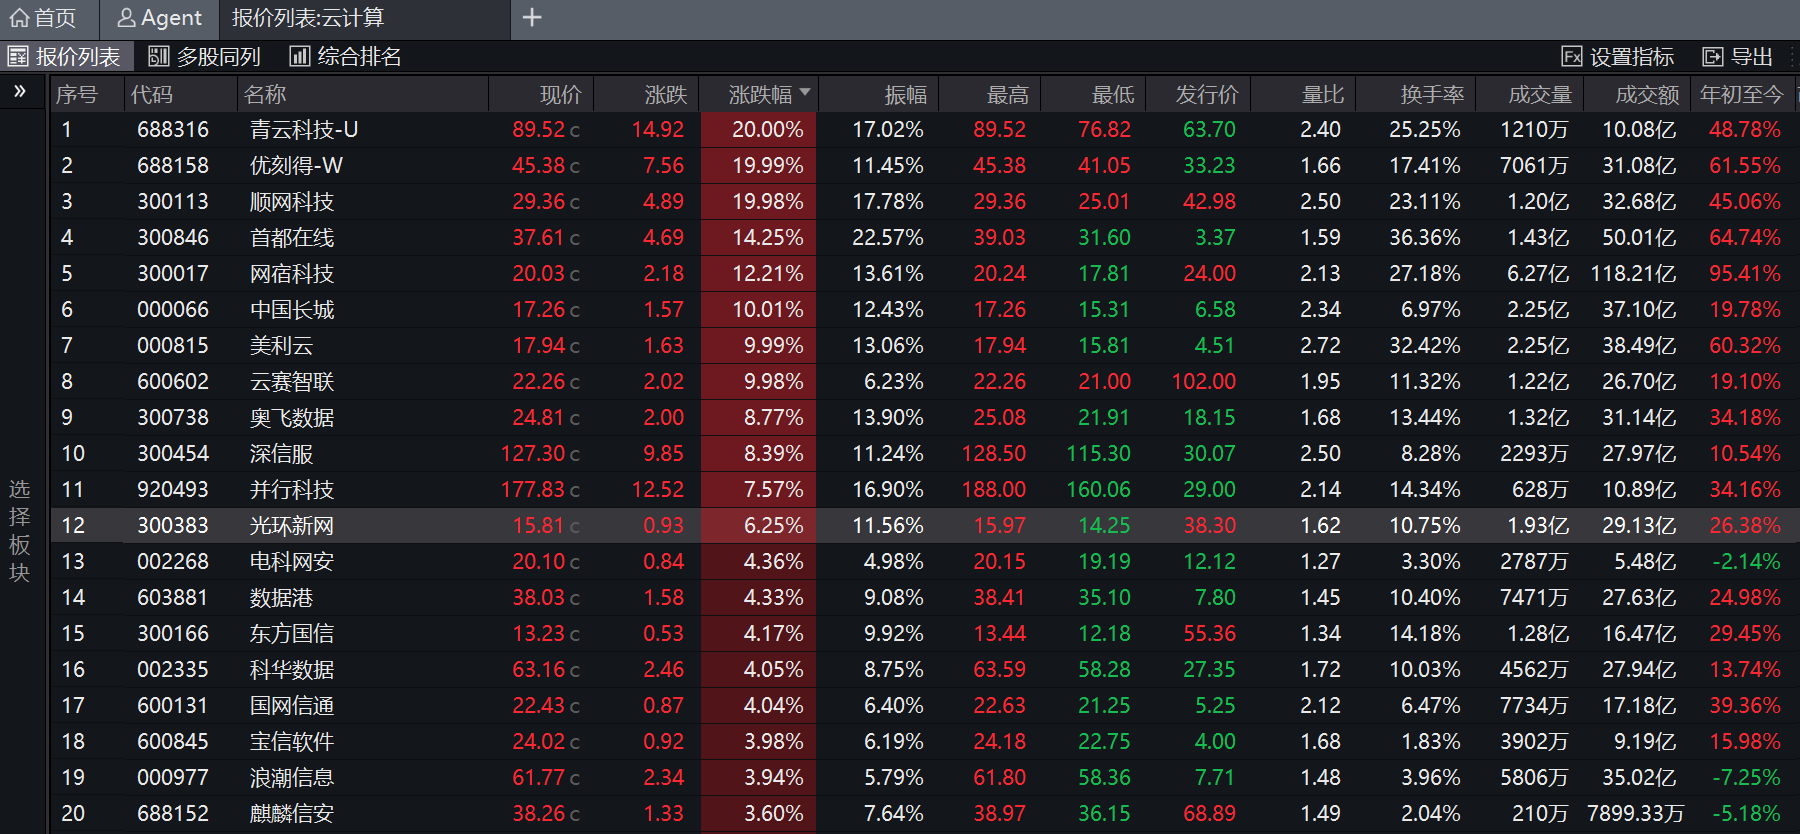Click the 首页 home icon

pyautogui.click(x=20, y=18)
